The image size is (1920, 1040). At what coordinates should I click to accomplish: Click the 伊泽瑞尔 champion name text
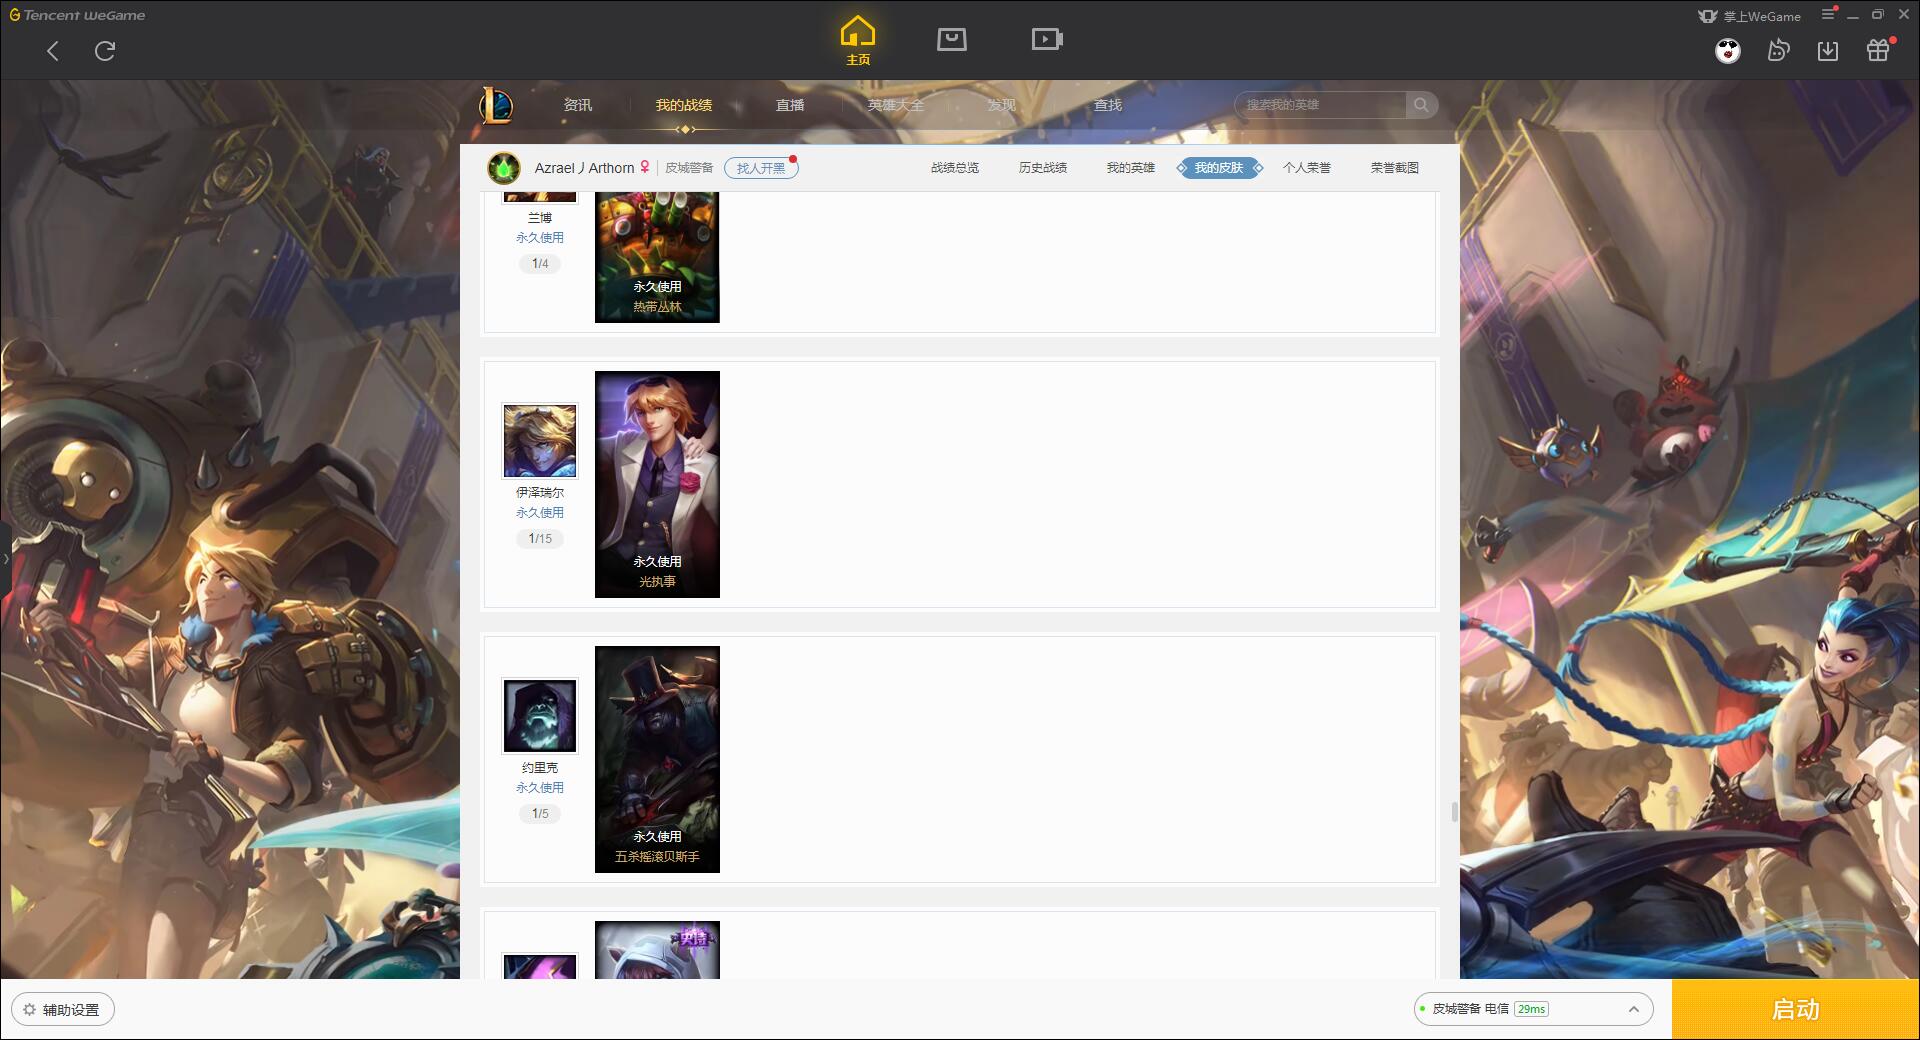(x=540, y=492)
